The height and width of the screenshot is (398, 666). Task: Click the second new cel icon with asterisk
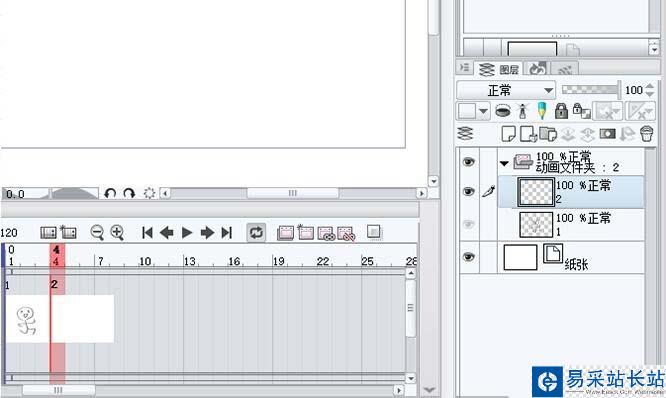[x=305, y=232]
